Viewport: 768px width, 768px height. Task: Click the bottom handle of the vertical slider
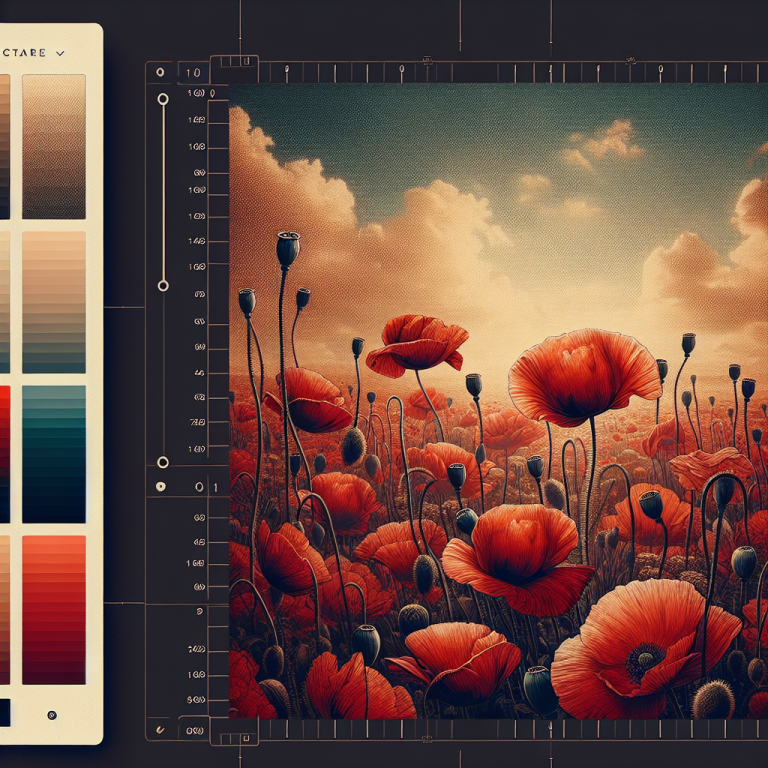[163, 462]
